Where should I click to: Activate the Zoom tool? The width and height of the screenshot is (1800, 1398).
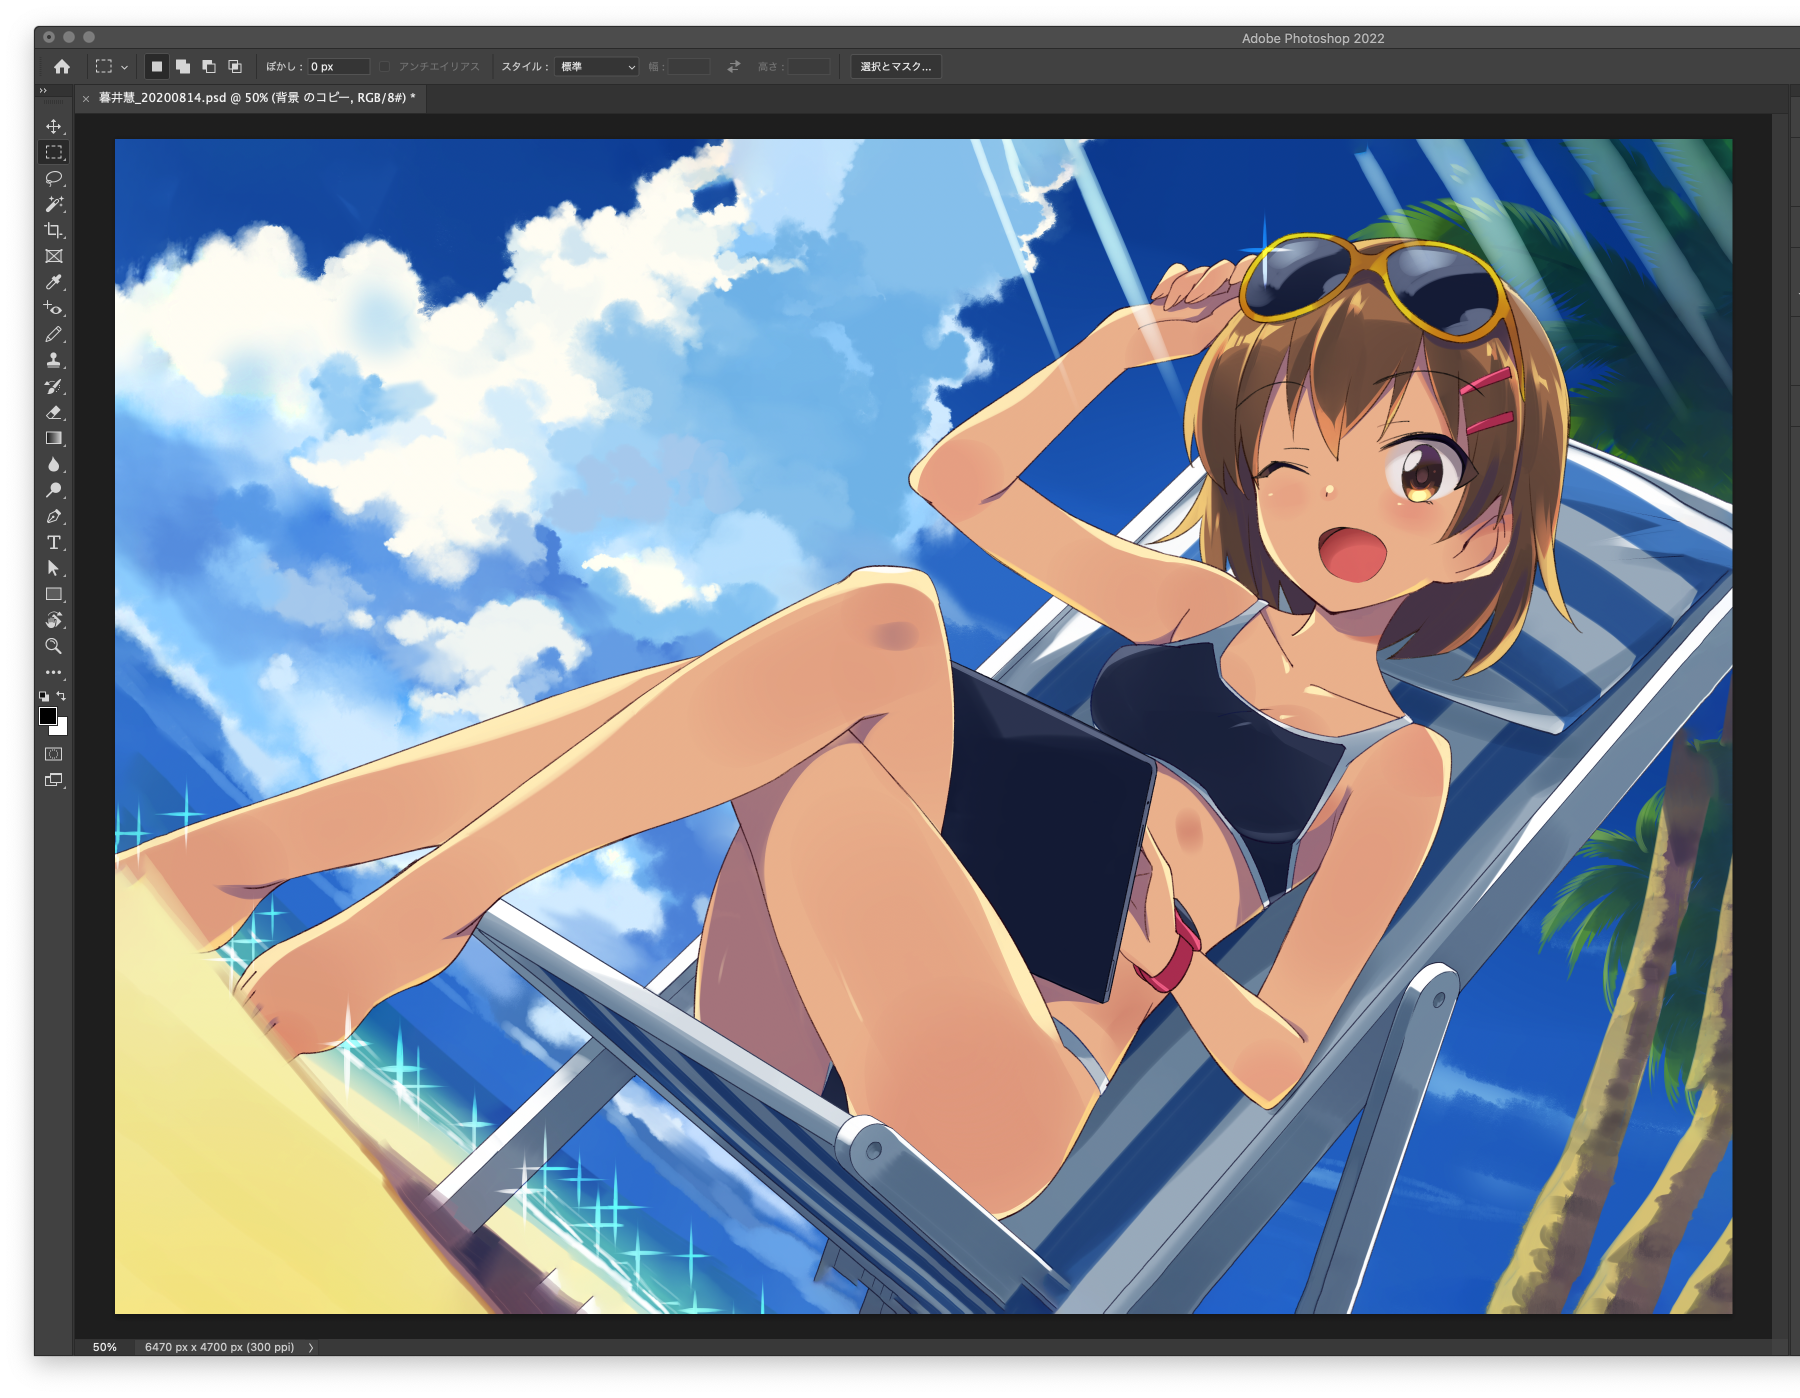[54, 647]
